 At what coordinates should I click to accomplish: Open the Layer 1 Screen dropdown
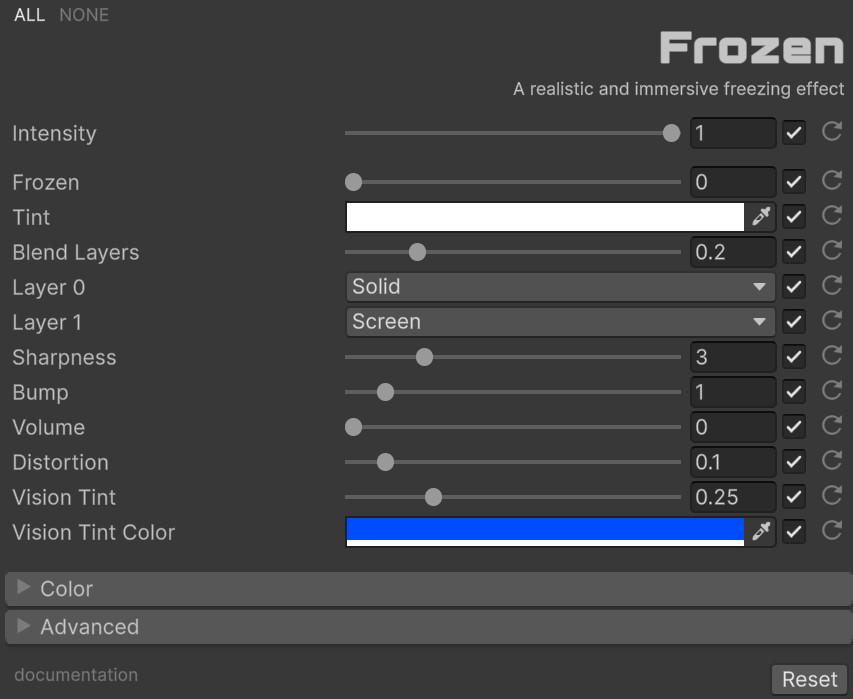point(560,322)
